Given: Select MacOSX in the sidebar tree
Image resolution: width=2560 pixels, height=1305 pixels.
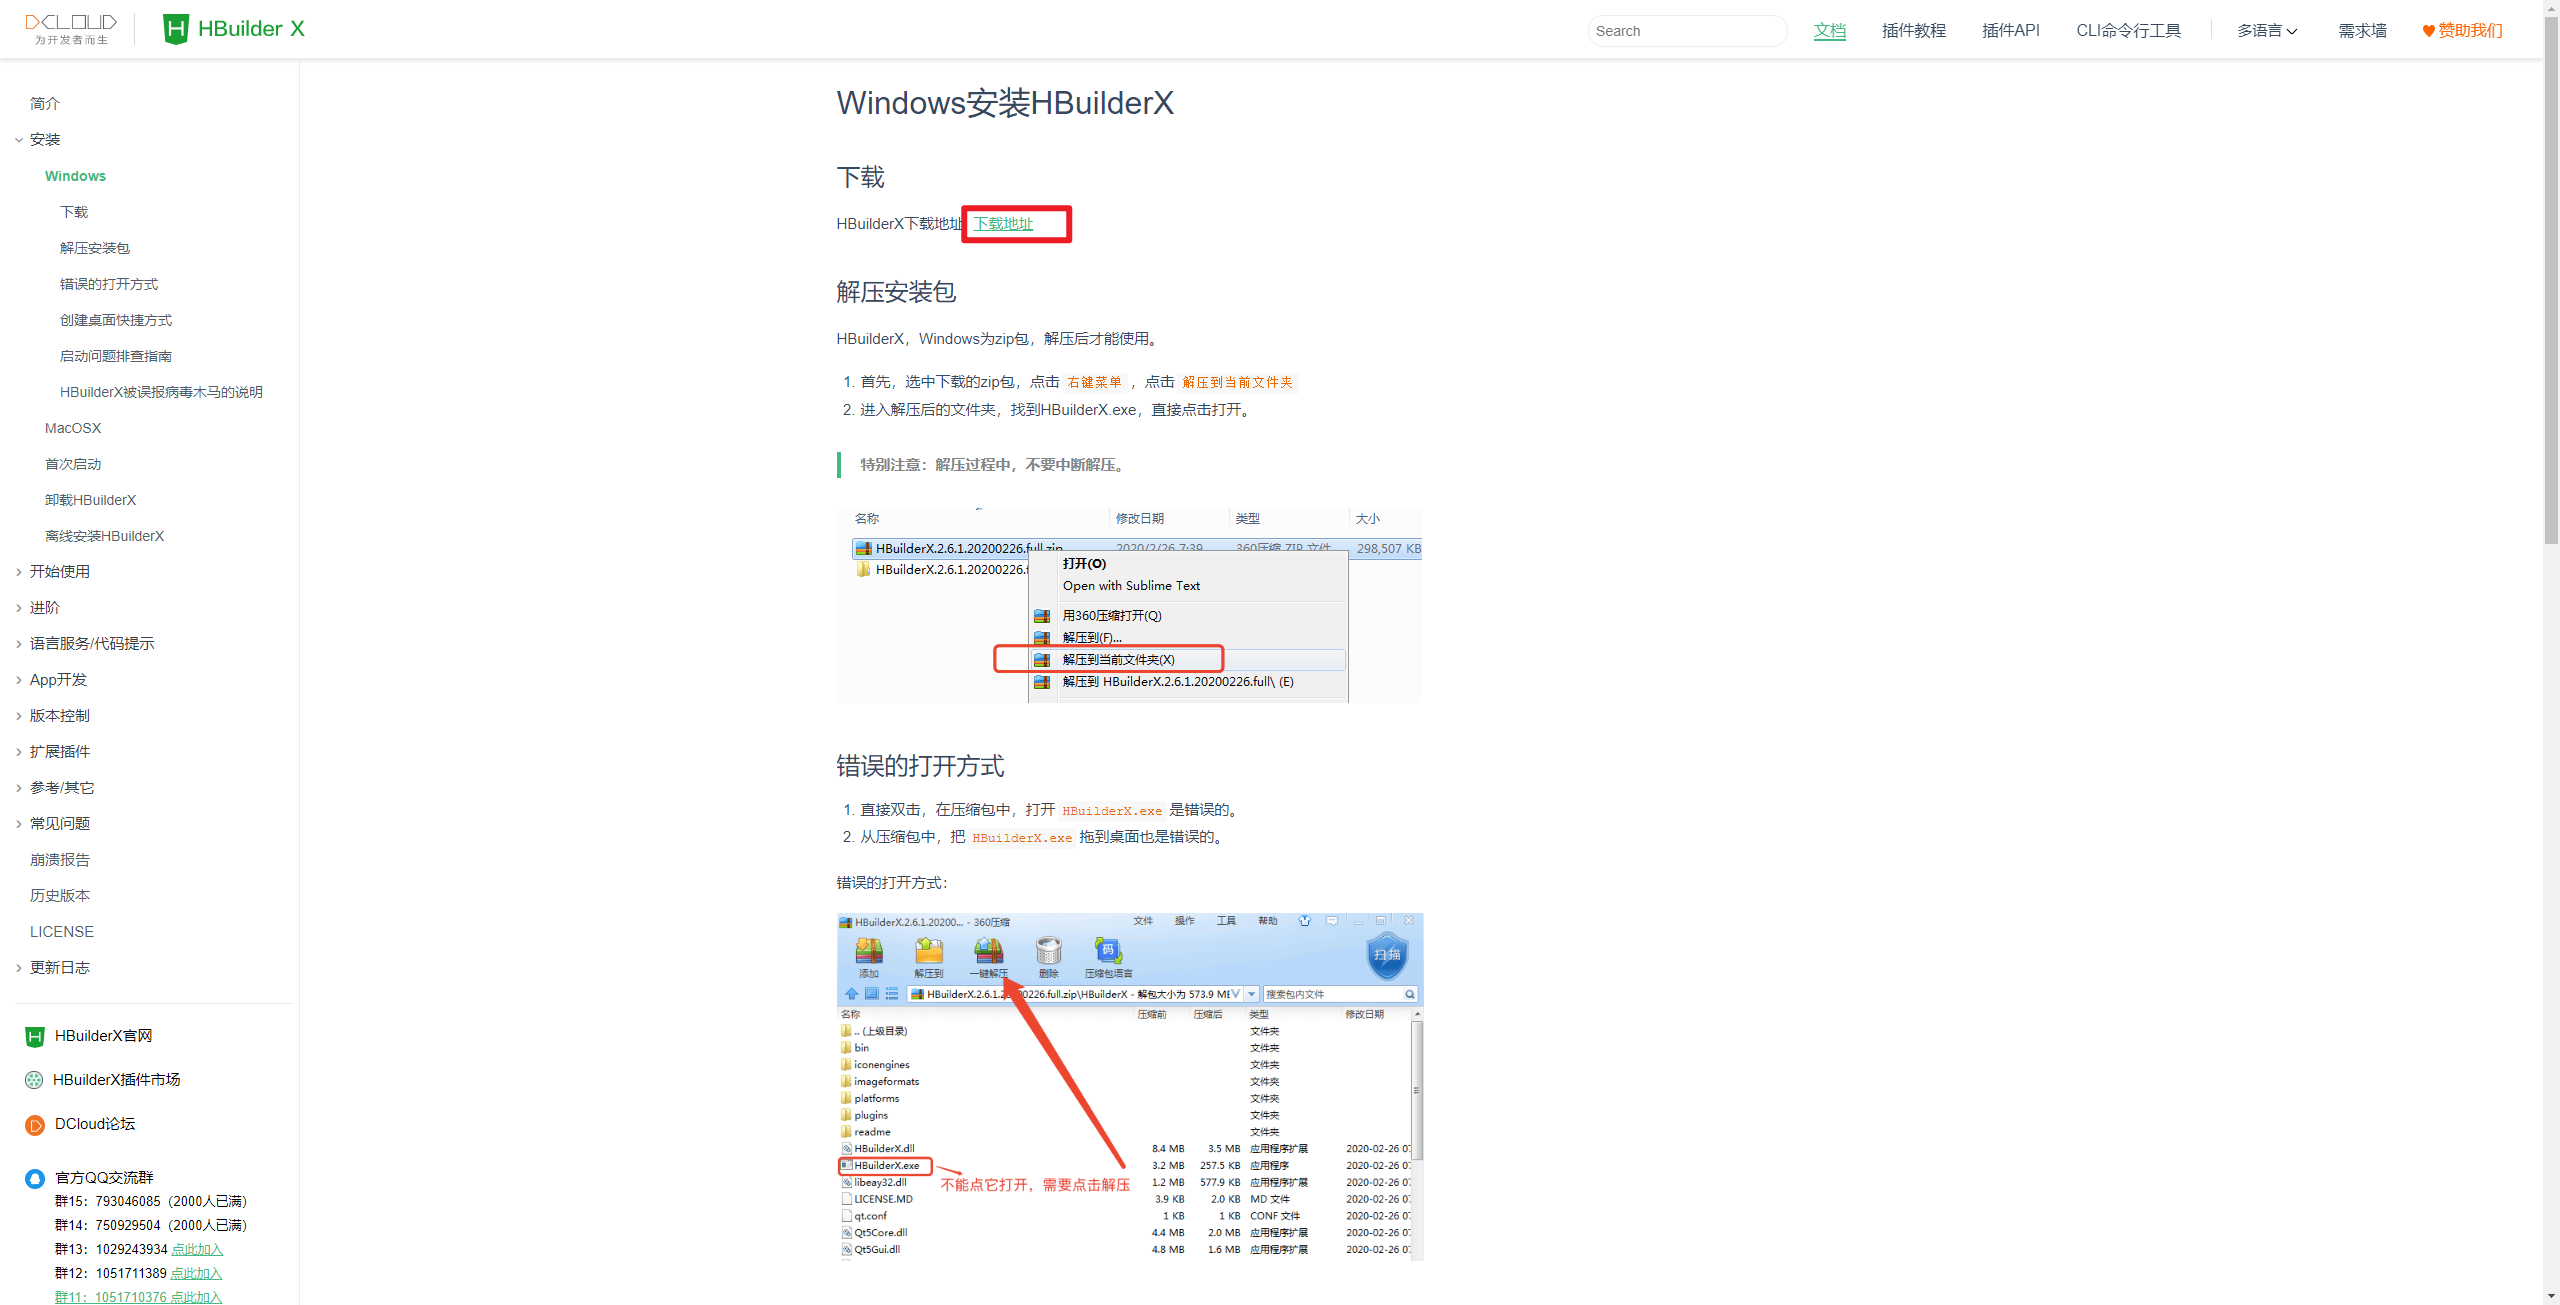Looking at the screenshot, I should point(73,427).
